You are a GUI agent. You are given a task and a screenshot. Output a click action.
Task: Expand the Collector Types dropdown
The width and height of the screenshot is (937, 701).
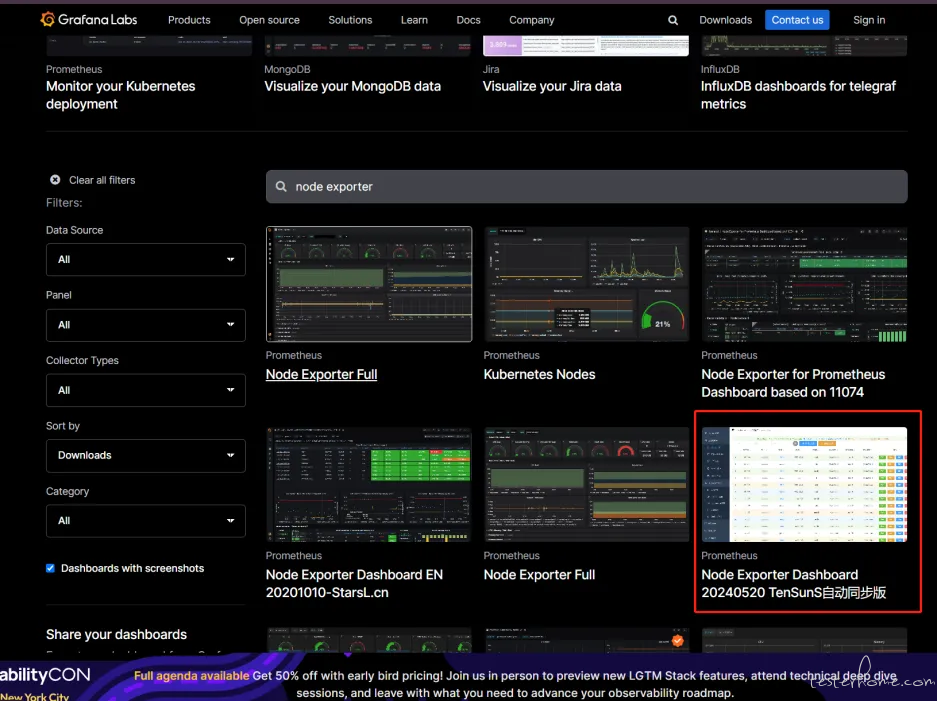point(146,390)
